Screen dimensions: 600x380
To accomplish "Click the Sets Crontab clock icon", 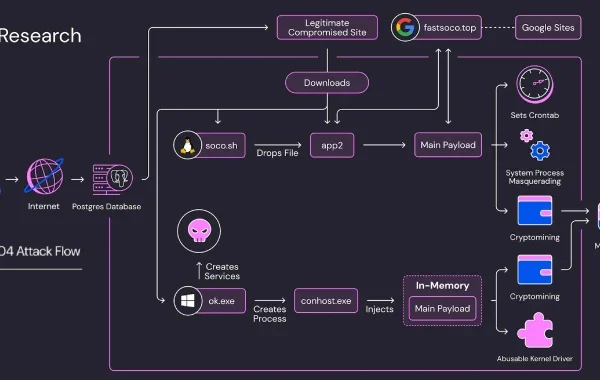I will (535, 84).
